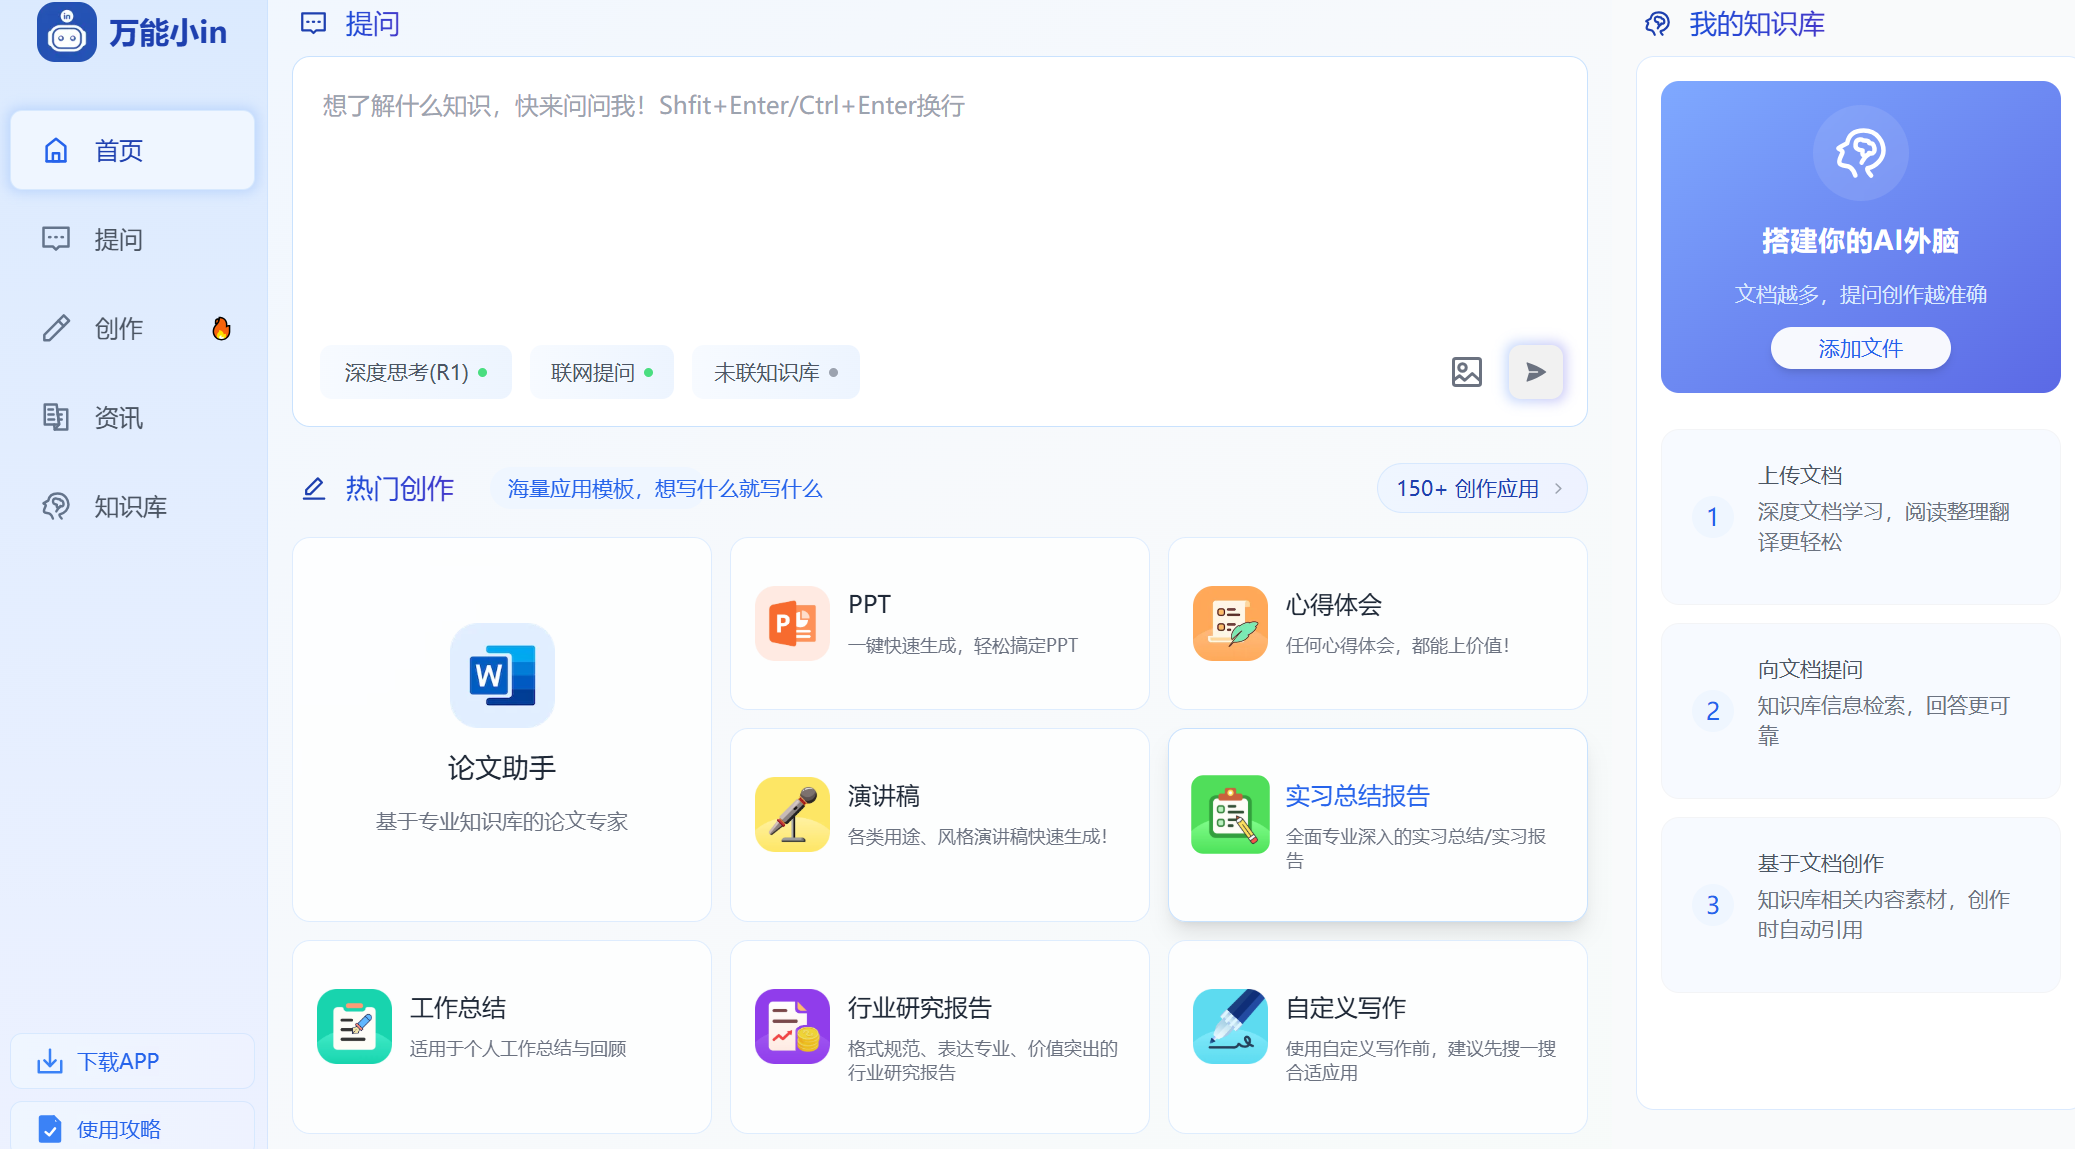Click the Word icon for 论文助手

coord(502,675)
